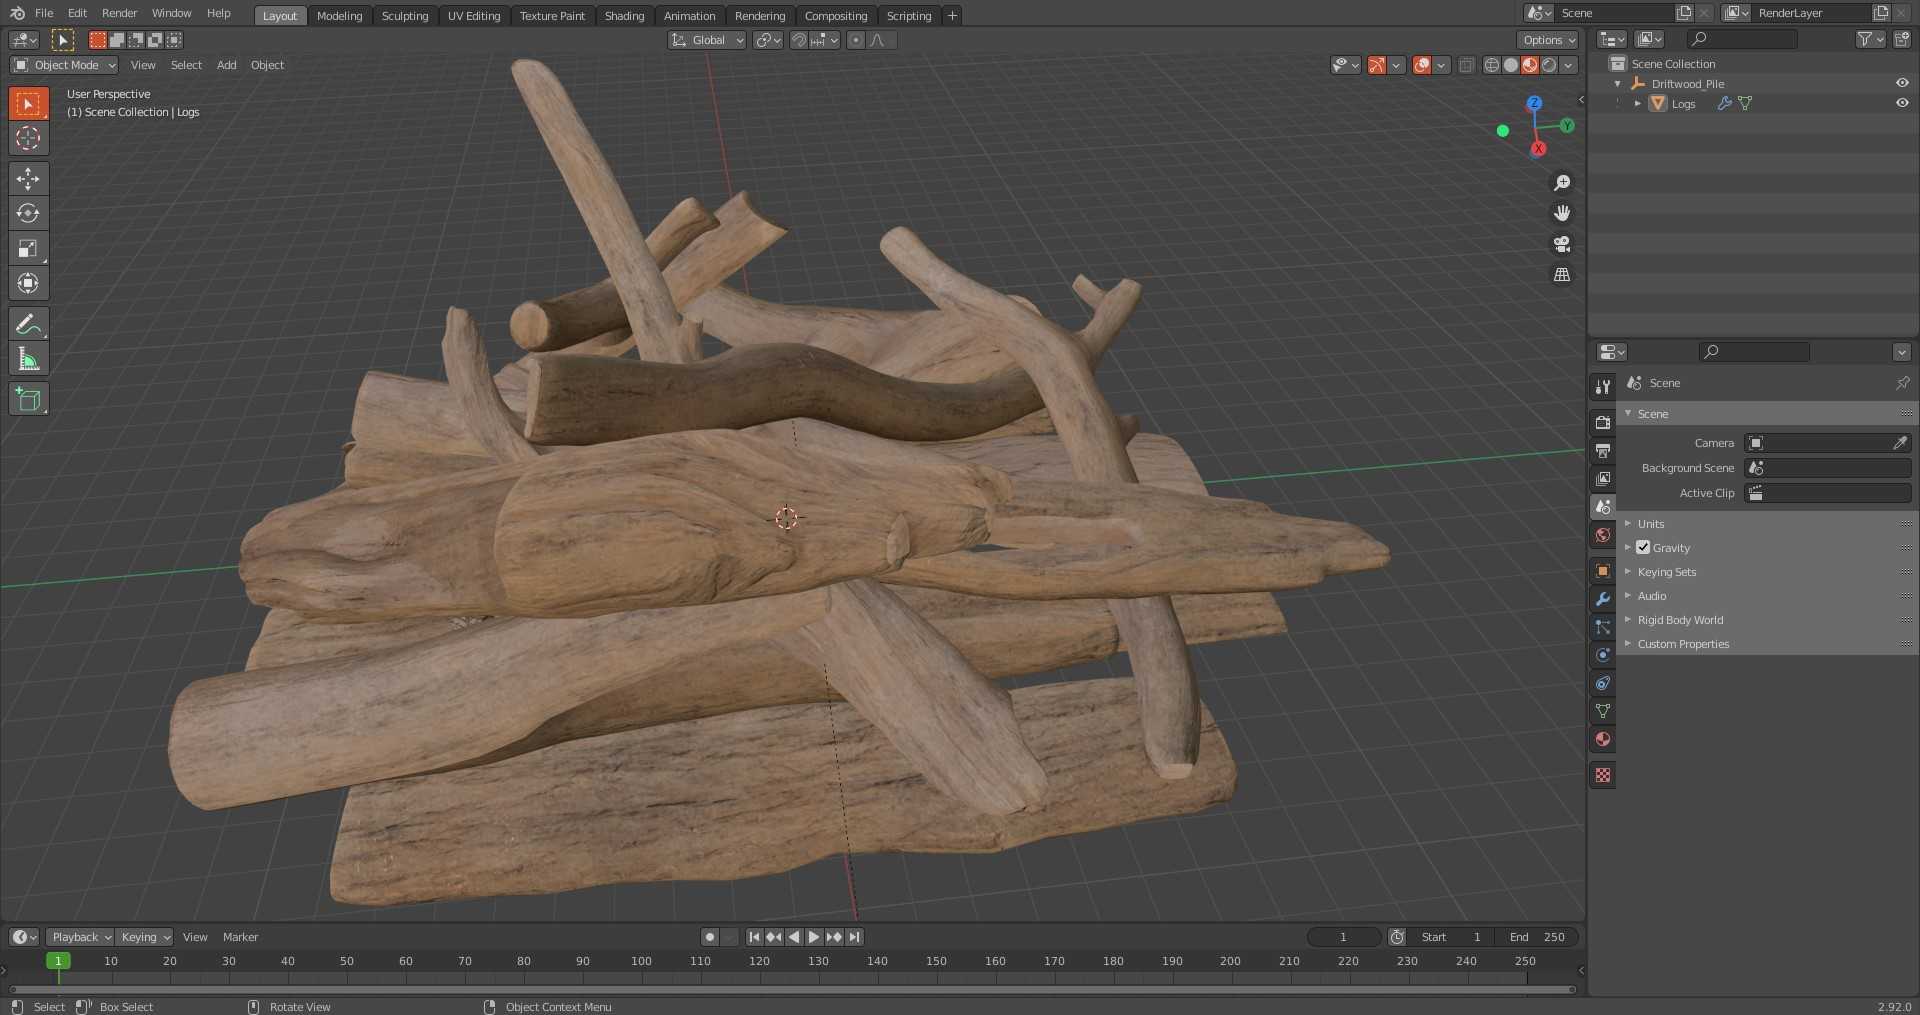Open Global transform orientation dropdown
This screenshot has width=1920, height=1015.
click(707, 40)
